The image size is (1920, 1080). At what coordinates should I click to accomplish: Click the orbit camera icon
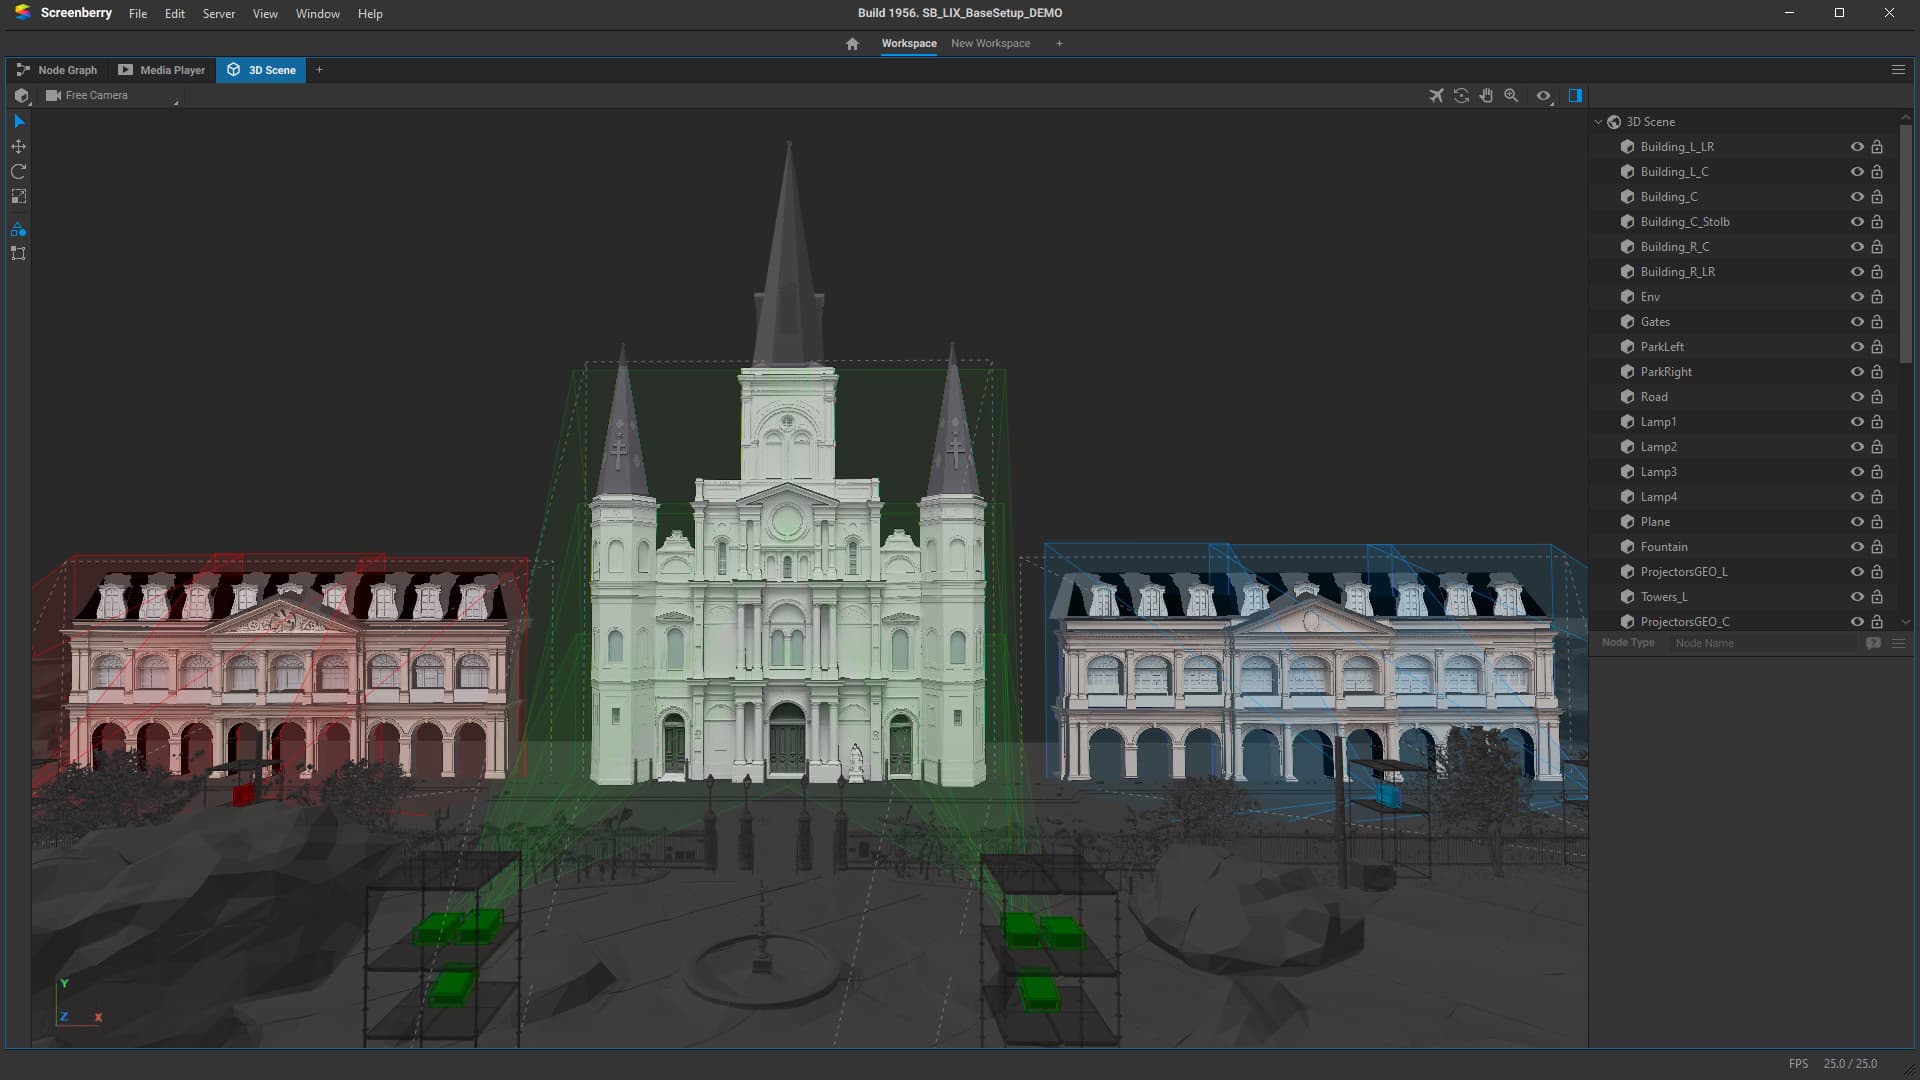click(x=1461, y=96)
